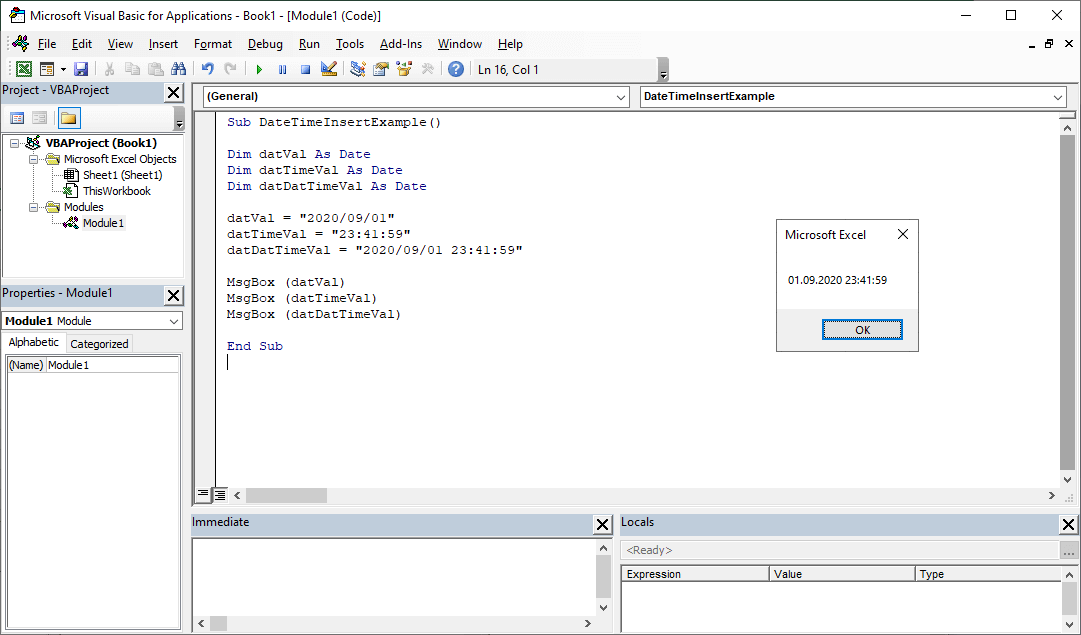Switch to Alphabetic properties tab
Viewport: 1081px width, 635px height.
click(34, 342)
